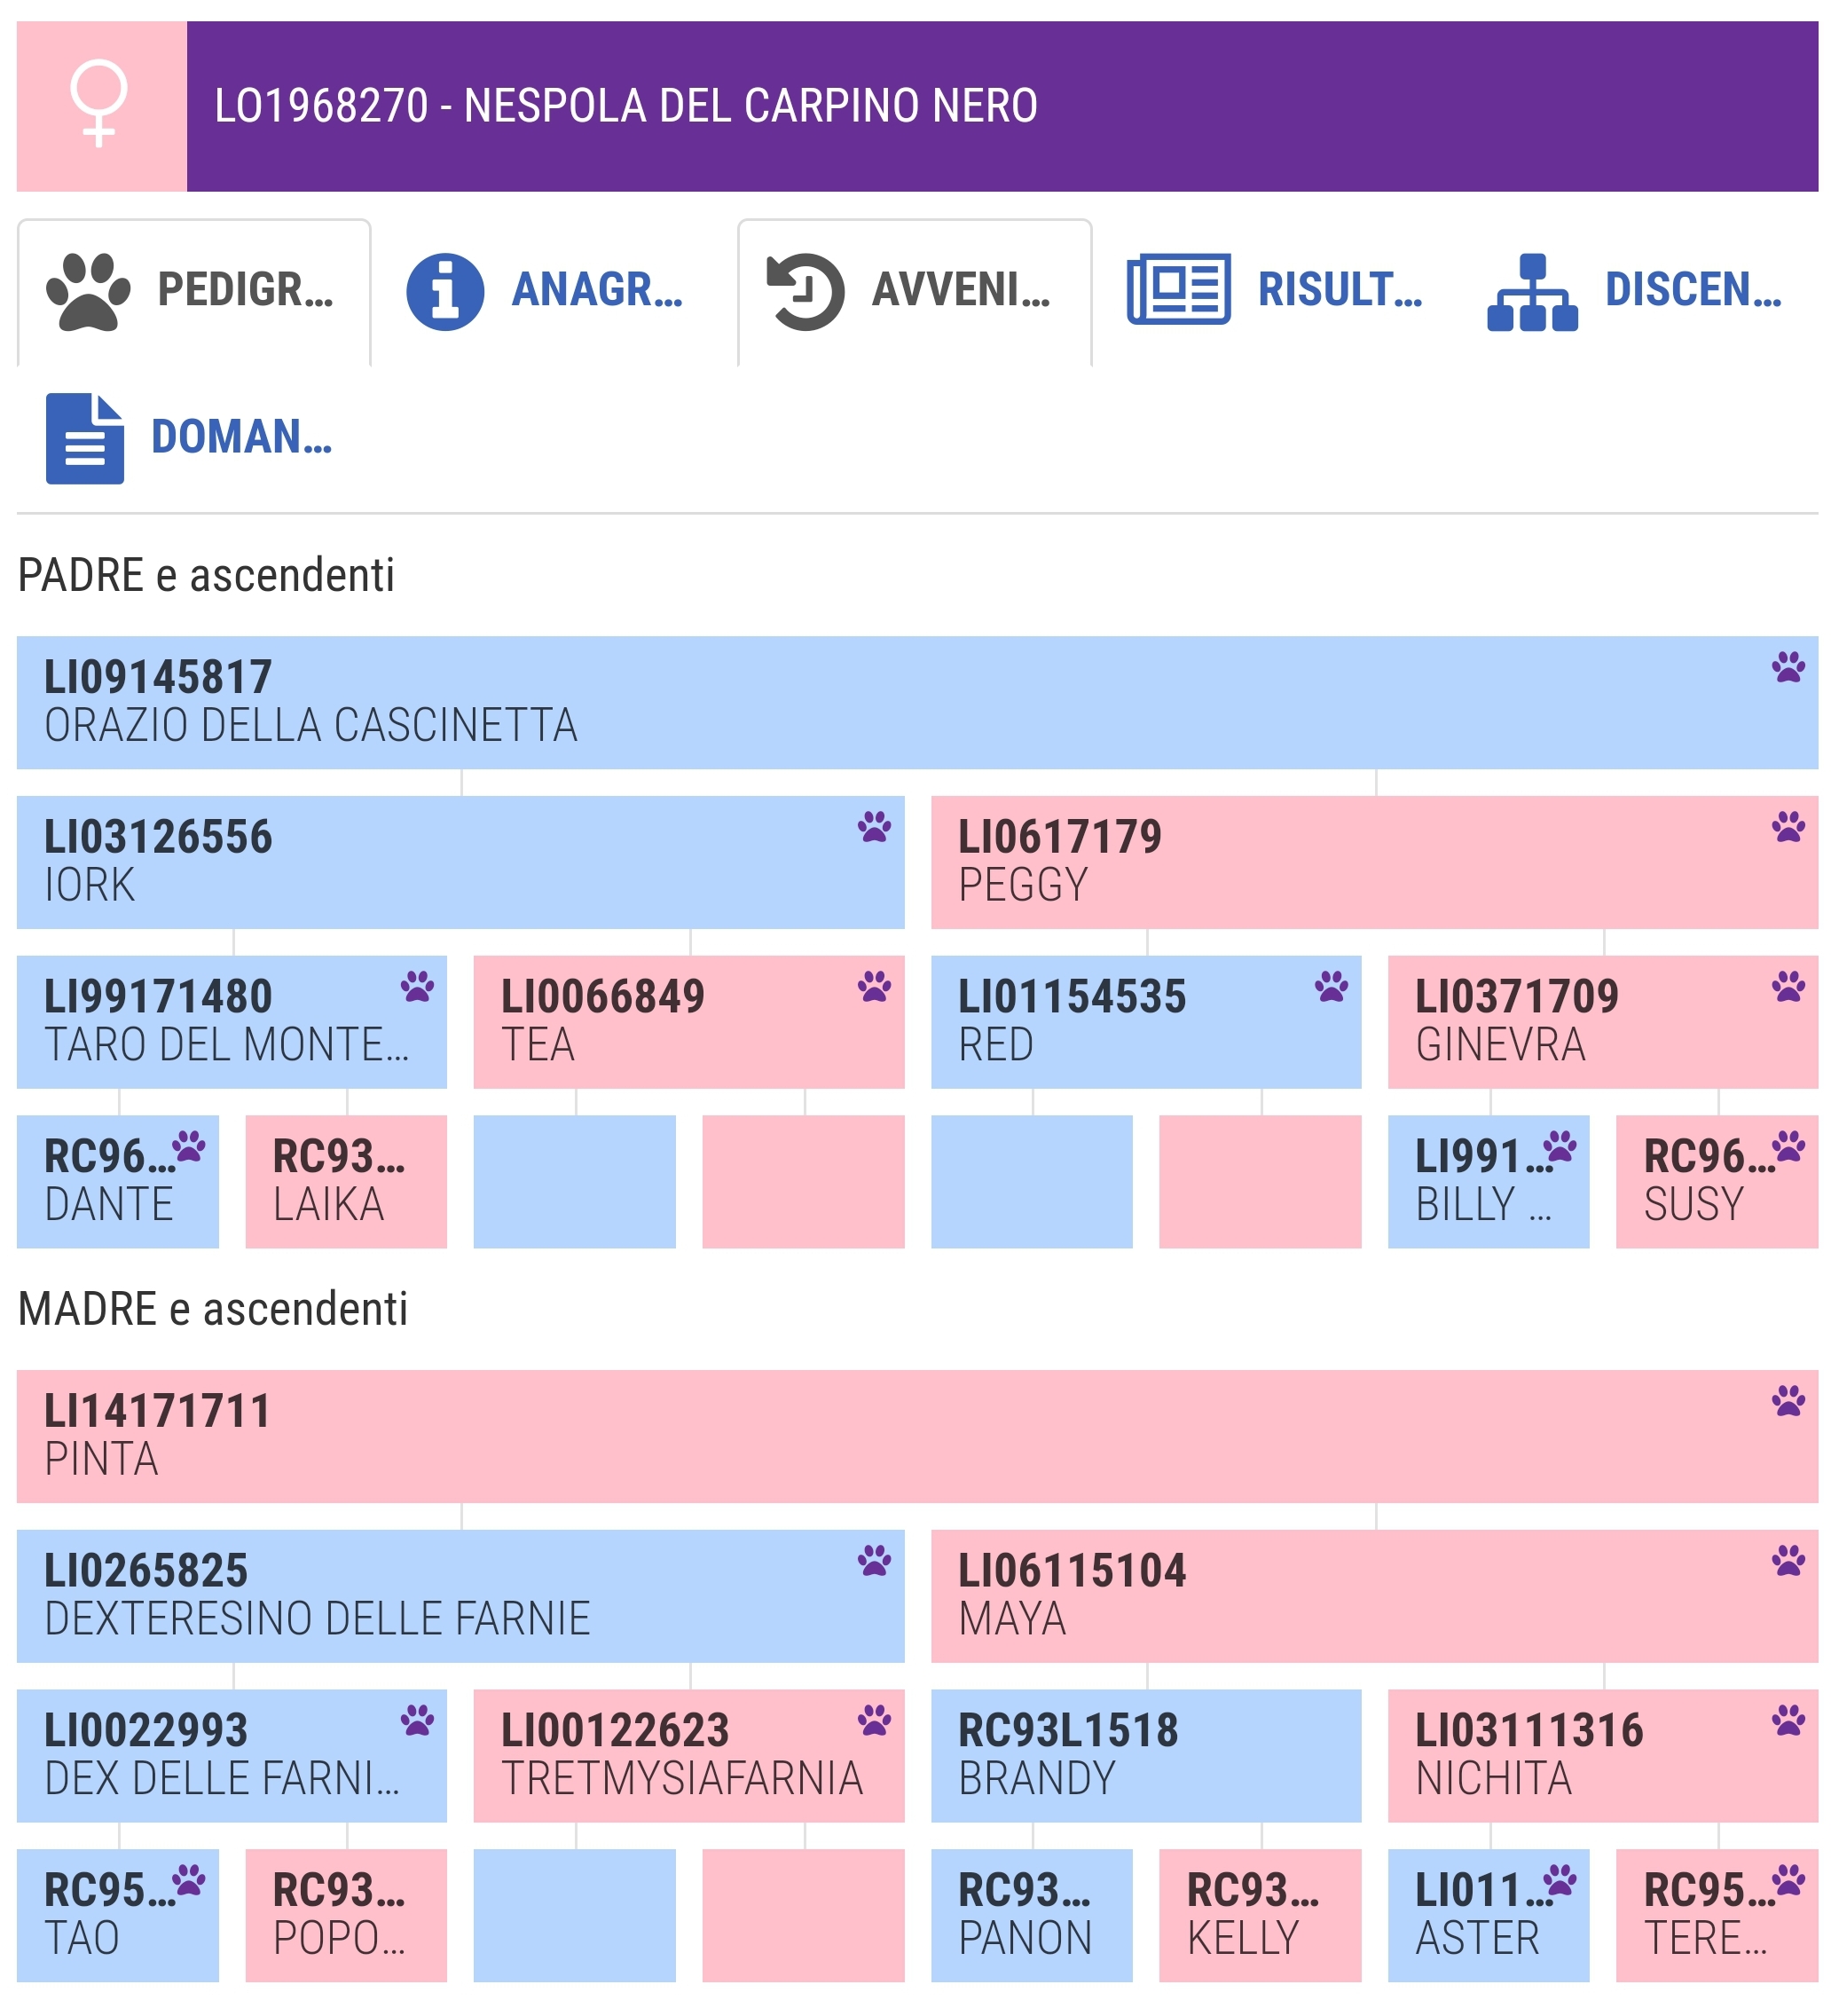Viewport: 1831px width, 2016px height.
Task: Select the TARO DEL MONTE ancestor card
Action: coord(231,1021)
